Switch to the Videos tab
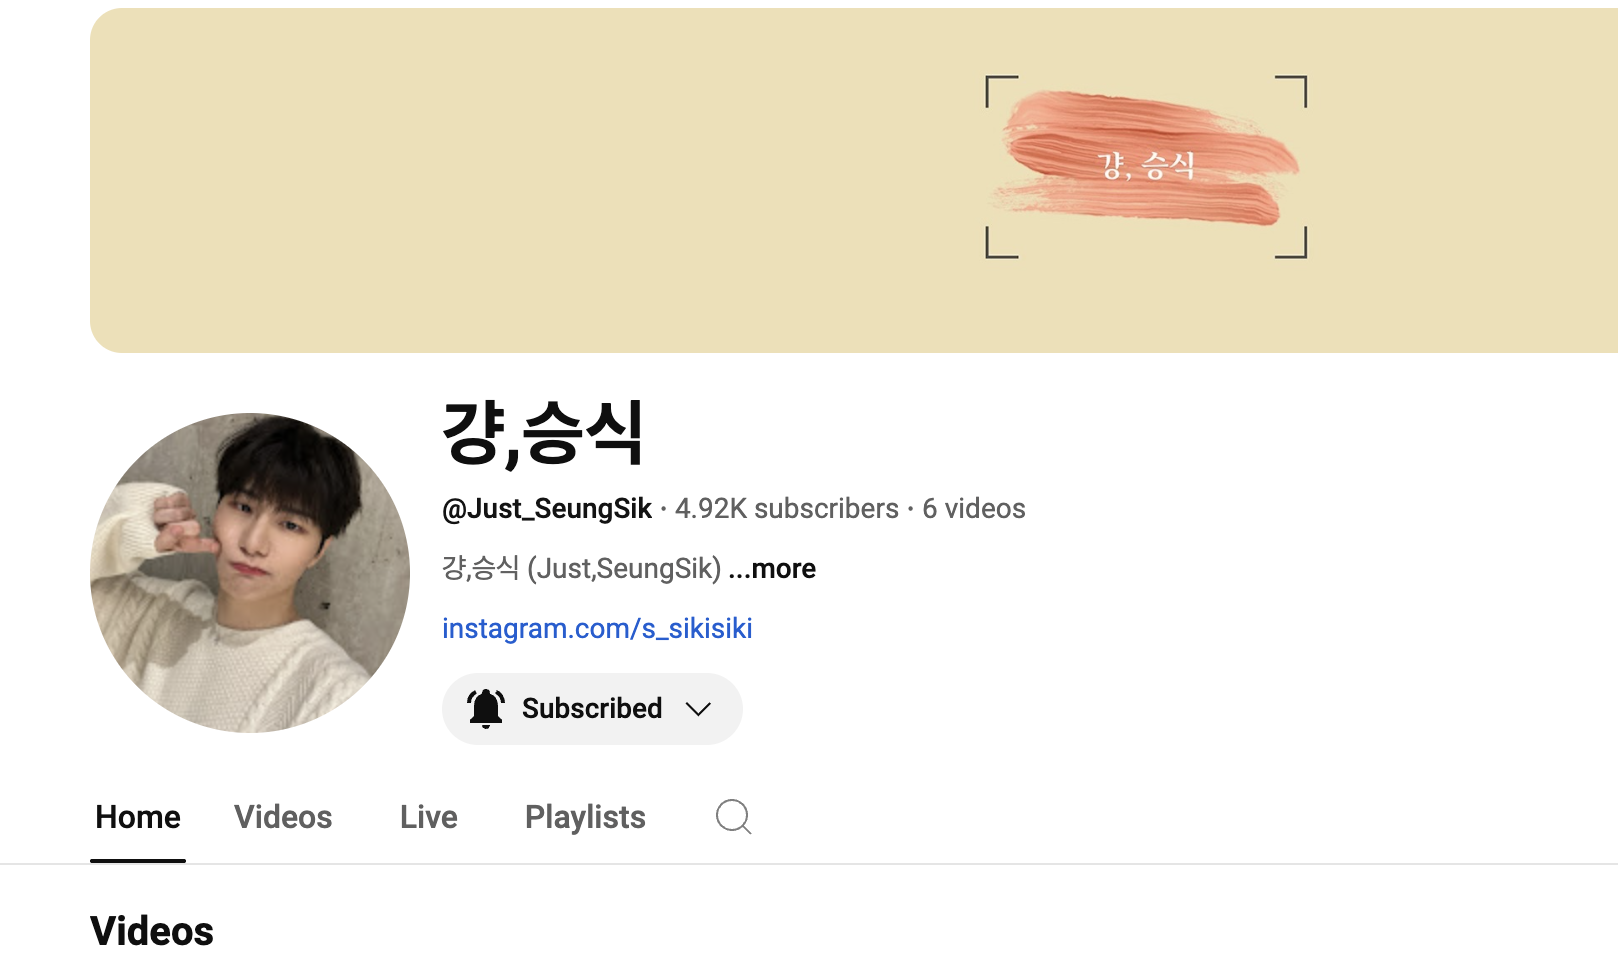Viewport: 1618px width, 966px height. (283, 817)
